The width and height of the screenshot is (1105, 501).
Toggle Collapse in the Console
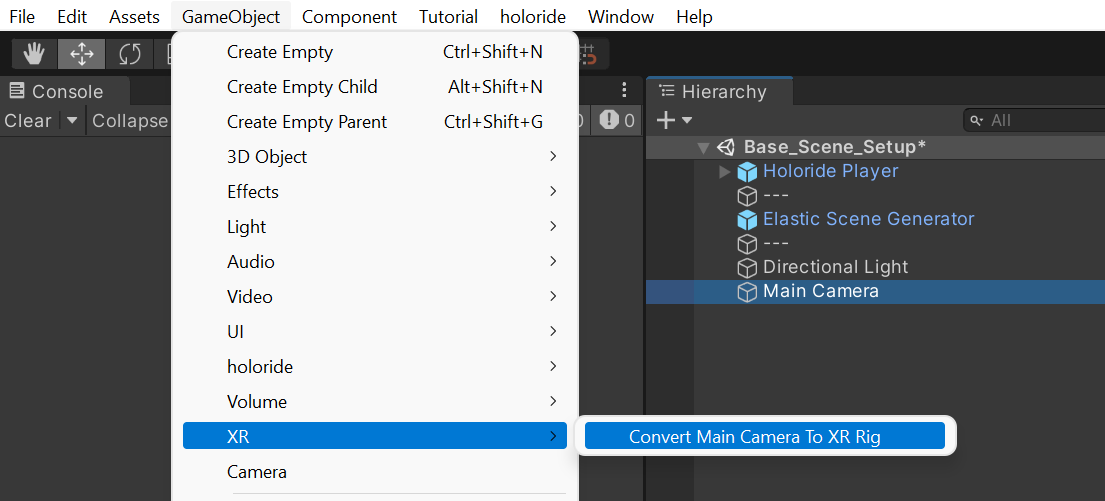130,121
